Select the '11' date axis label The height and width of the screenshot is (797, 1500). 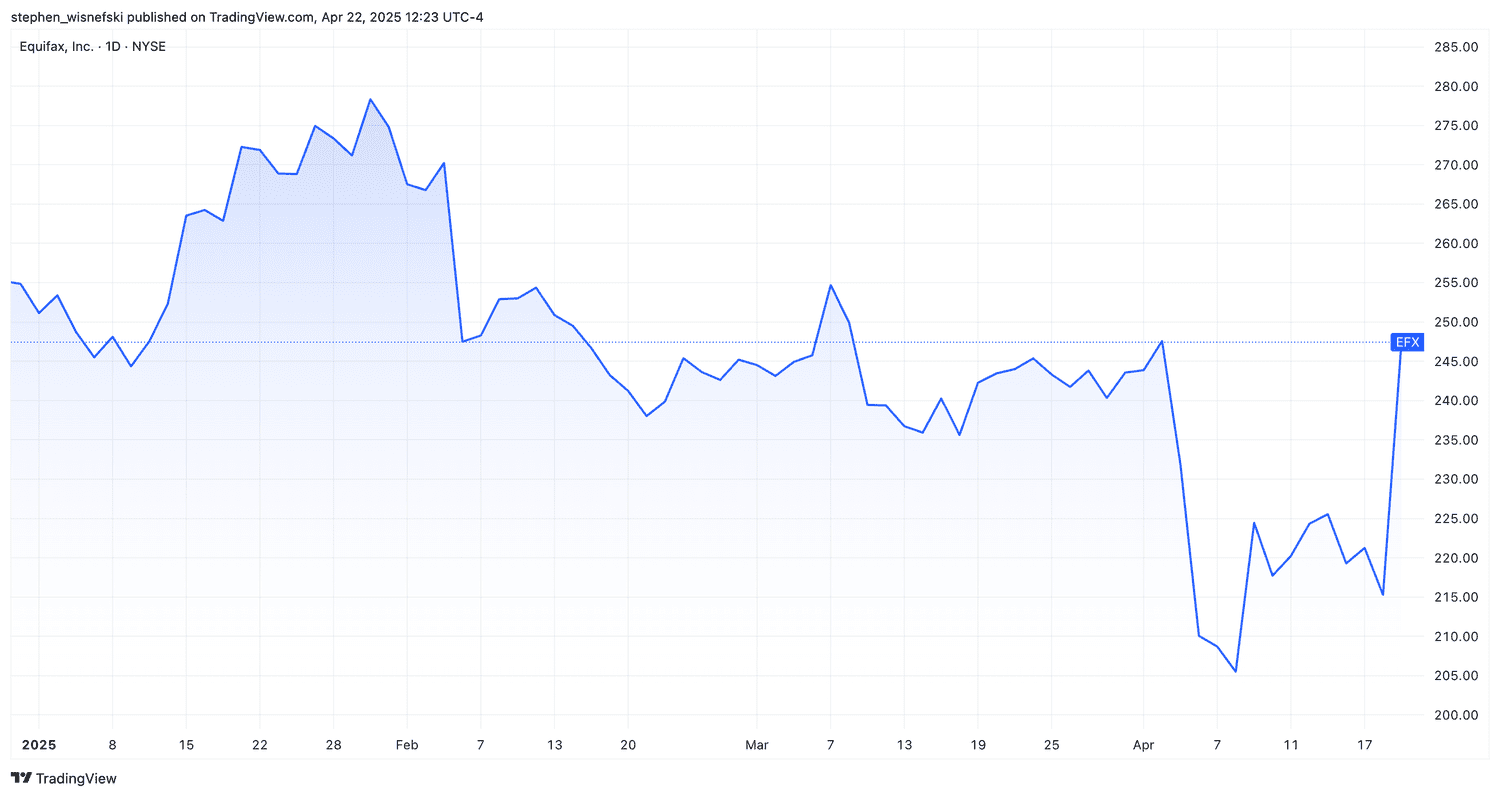[1291, 746]
